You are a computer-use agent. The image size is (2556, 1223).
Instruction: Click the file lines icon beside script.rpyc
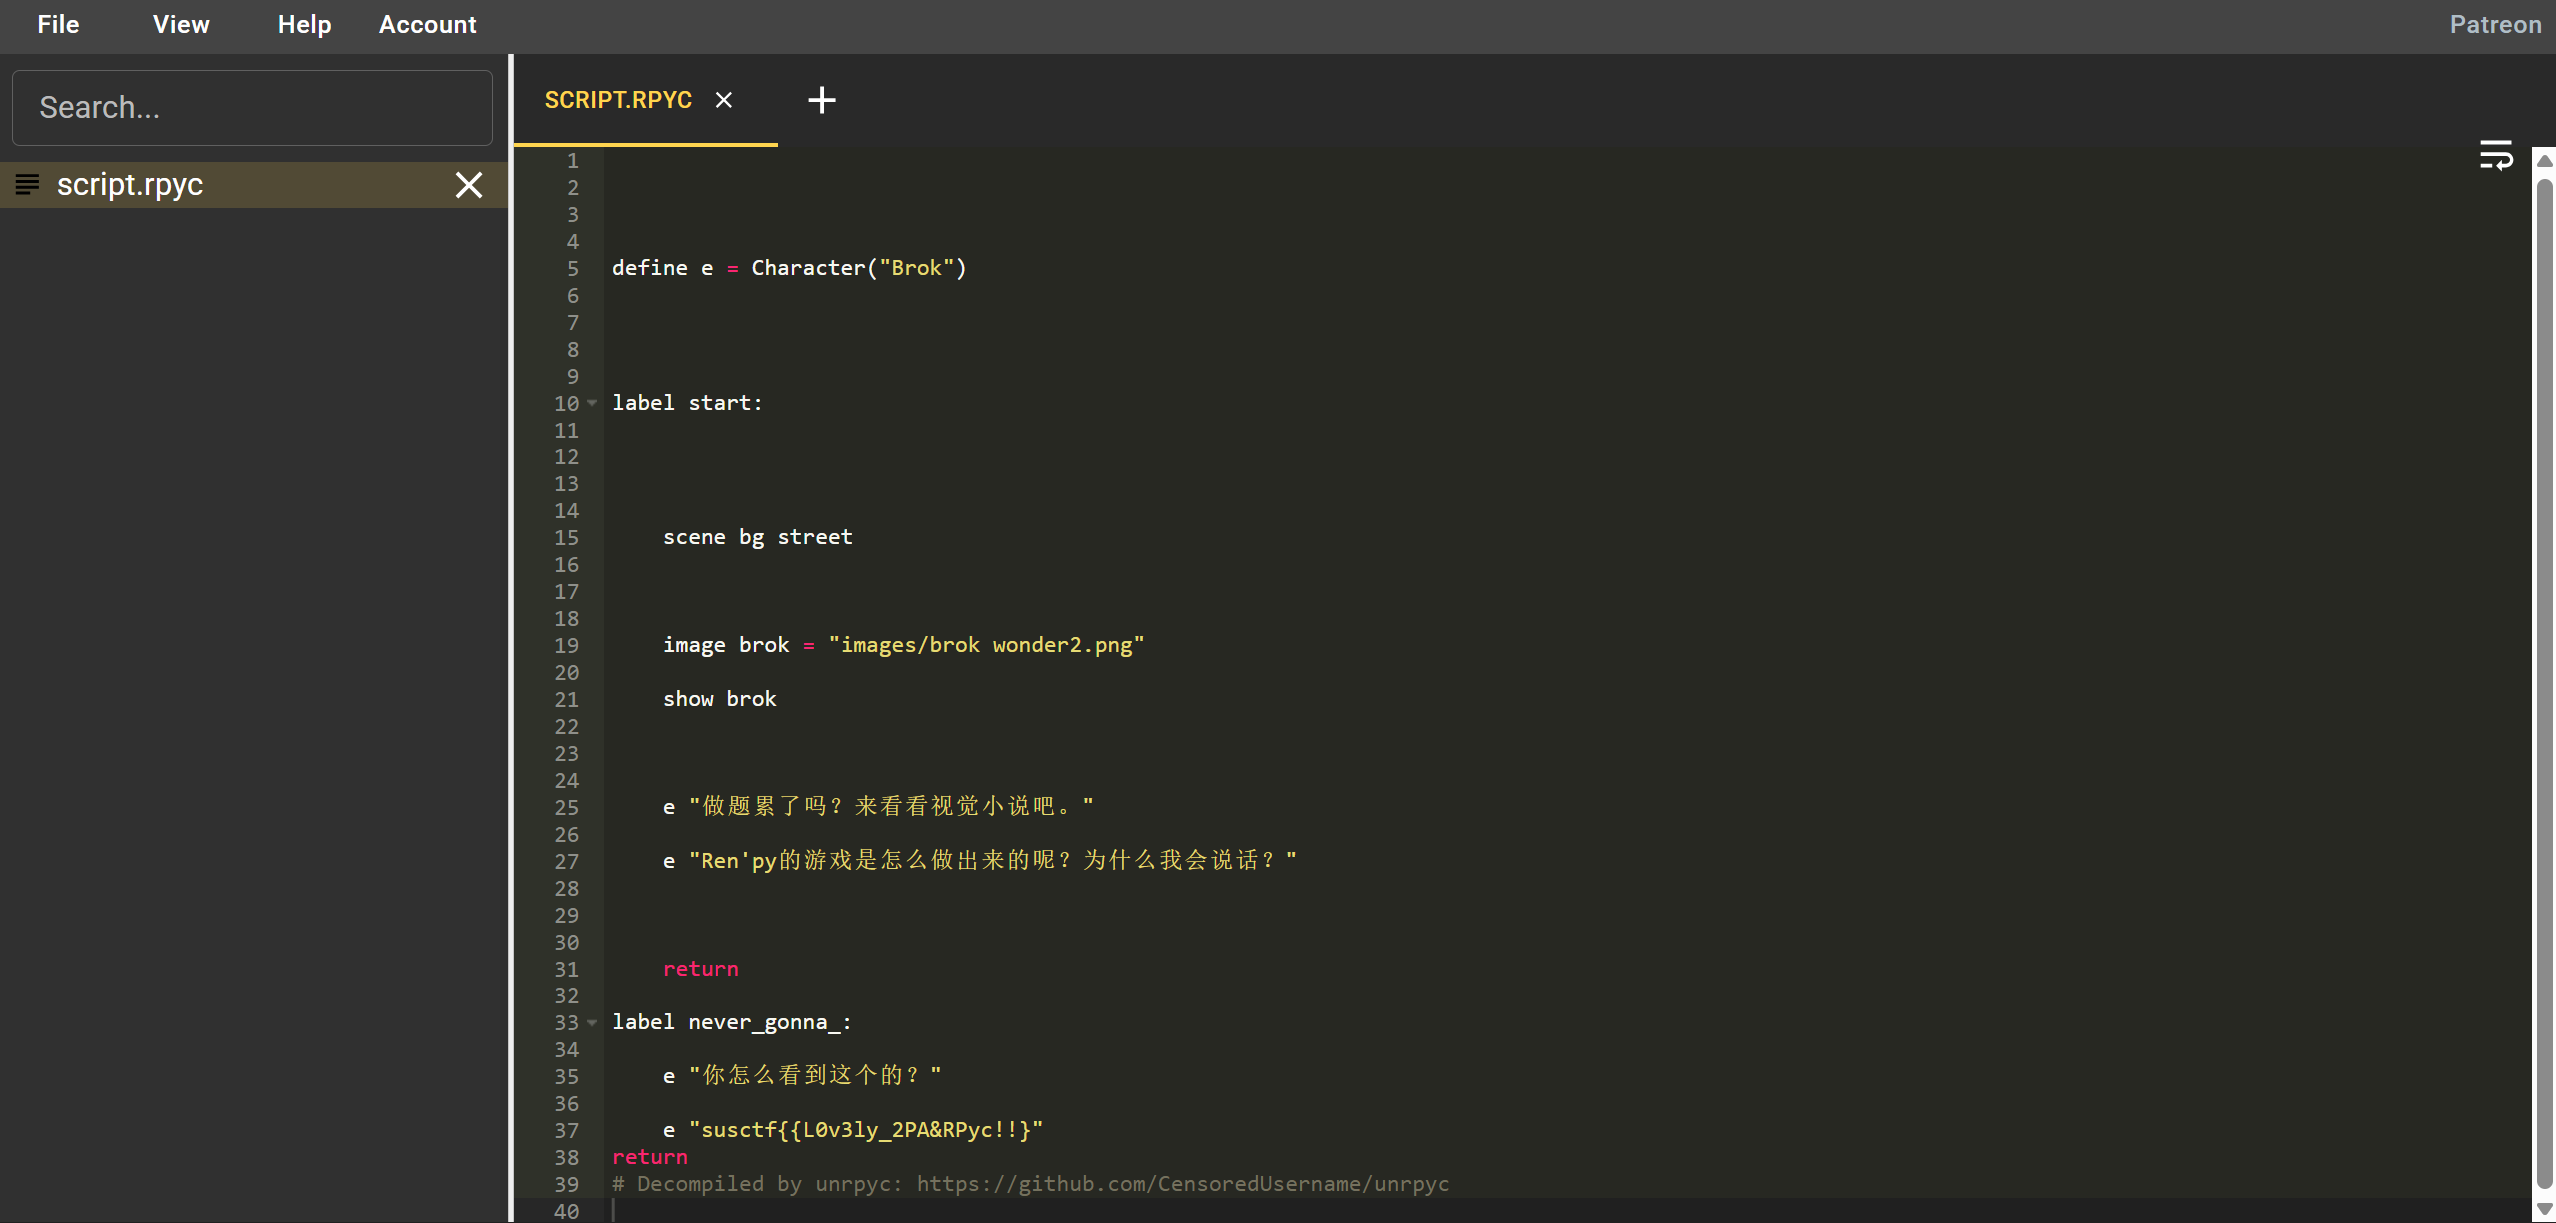28,185
